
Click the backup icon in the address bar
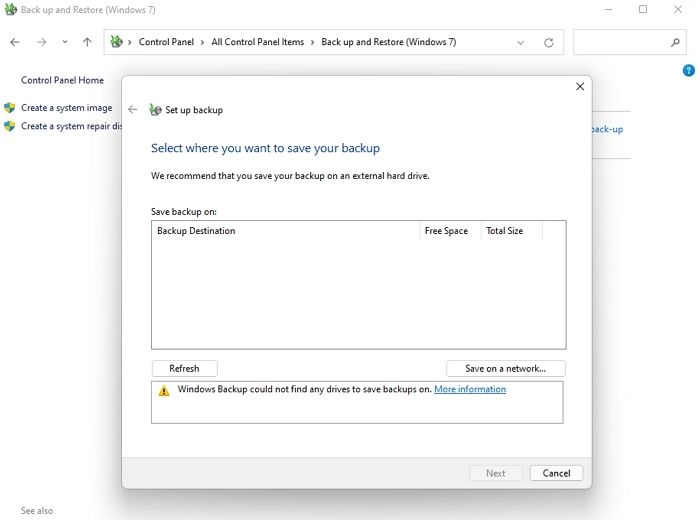117,42
